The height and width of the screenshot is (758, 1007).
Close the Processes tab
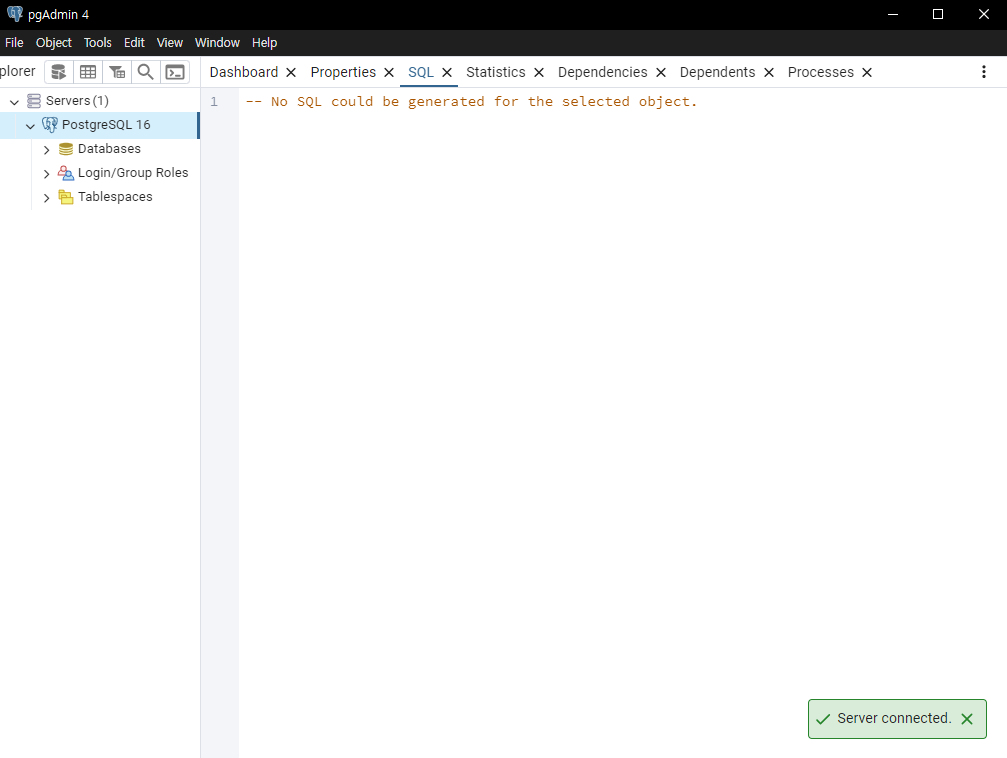coord(867,73)
